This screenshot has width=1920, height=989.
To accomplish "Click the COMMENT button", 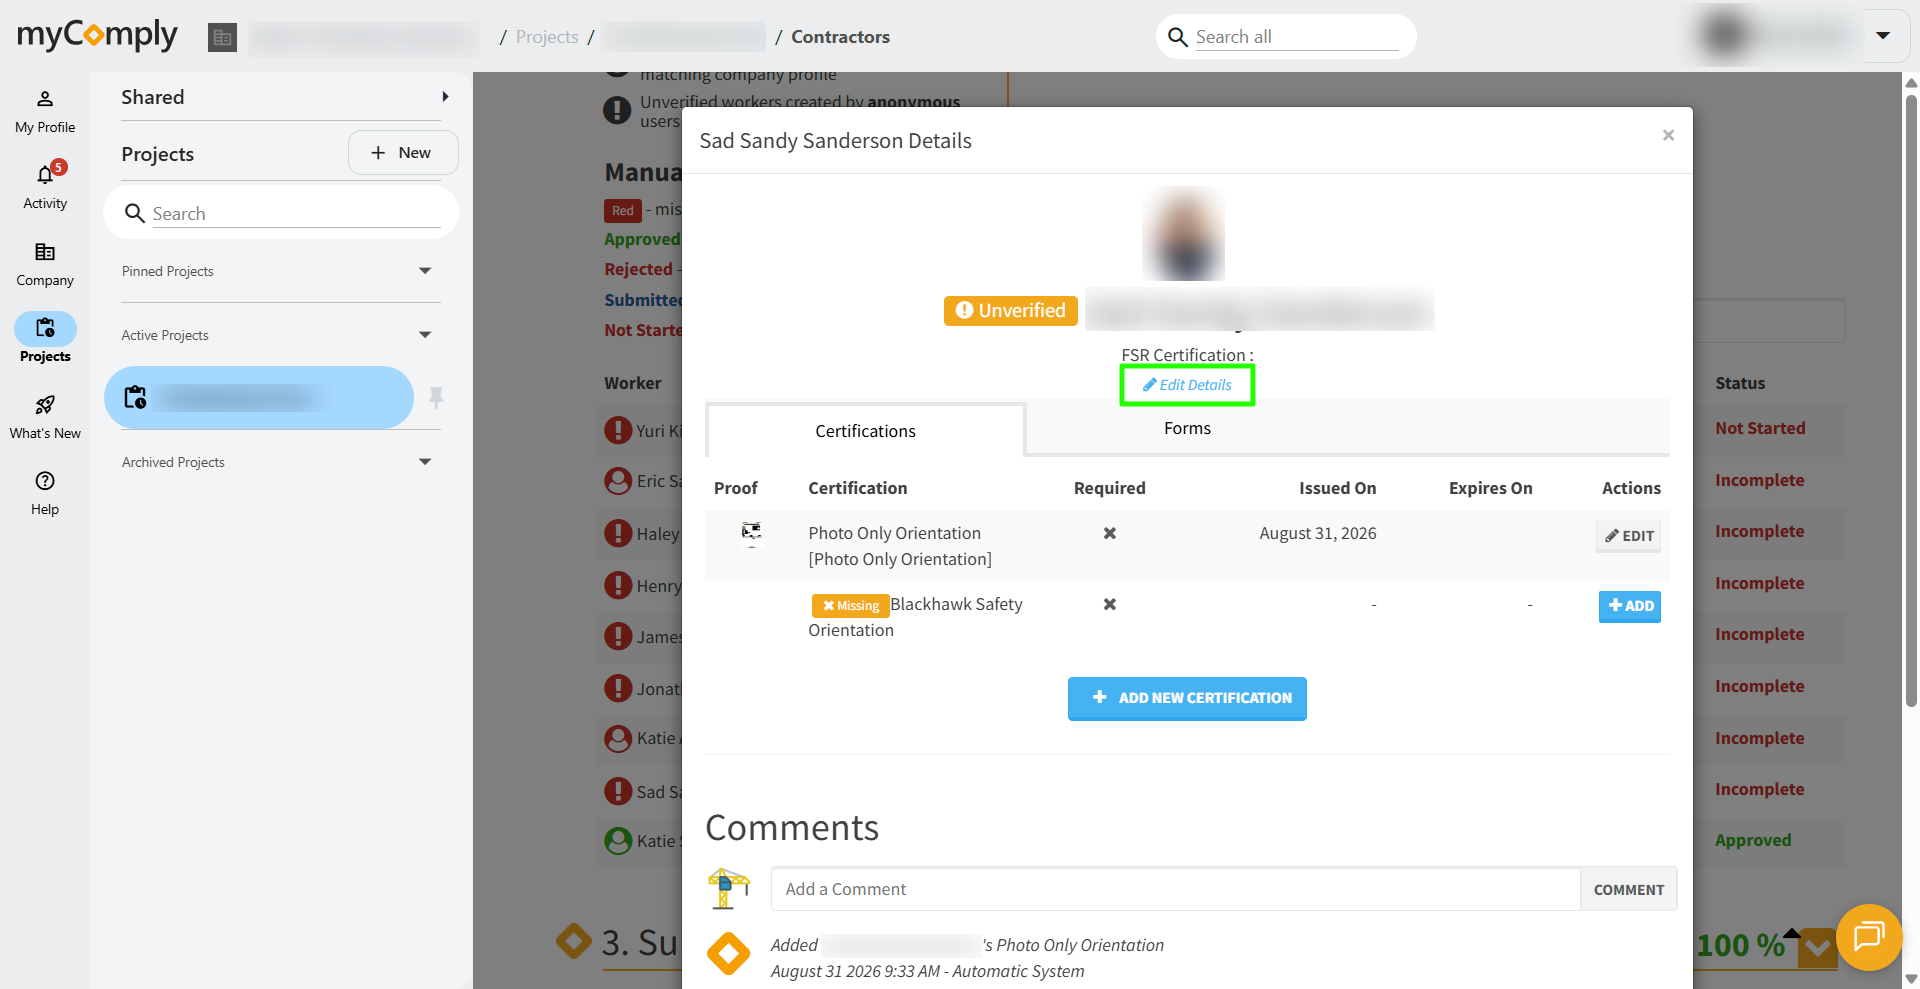I will 1628,889.
